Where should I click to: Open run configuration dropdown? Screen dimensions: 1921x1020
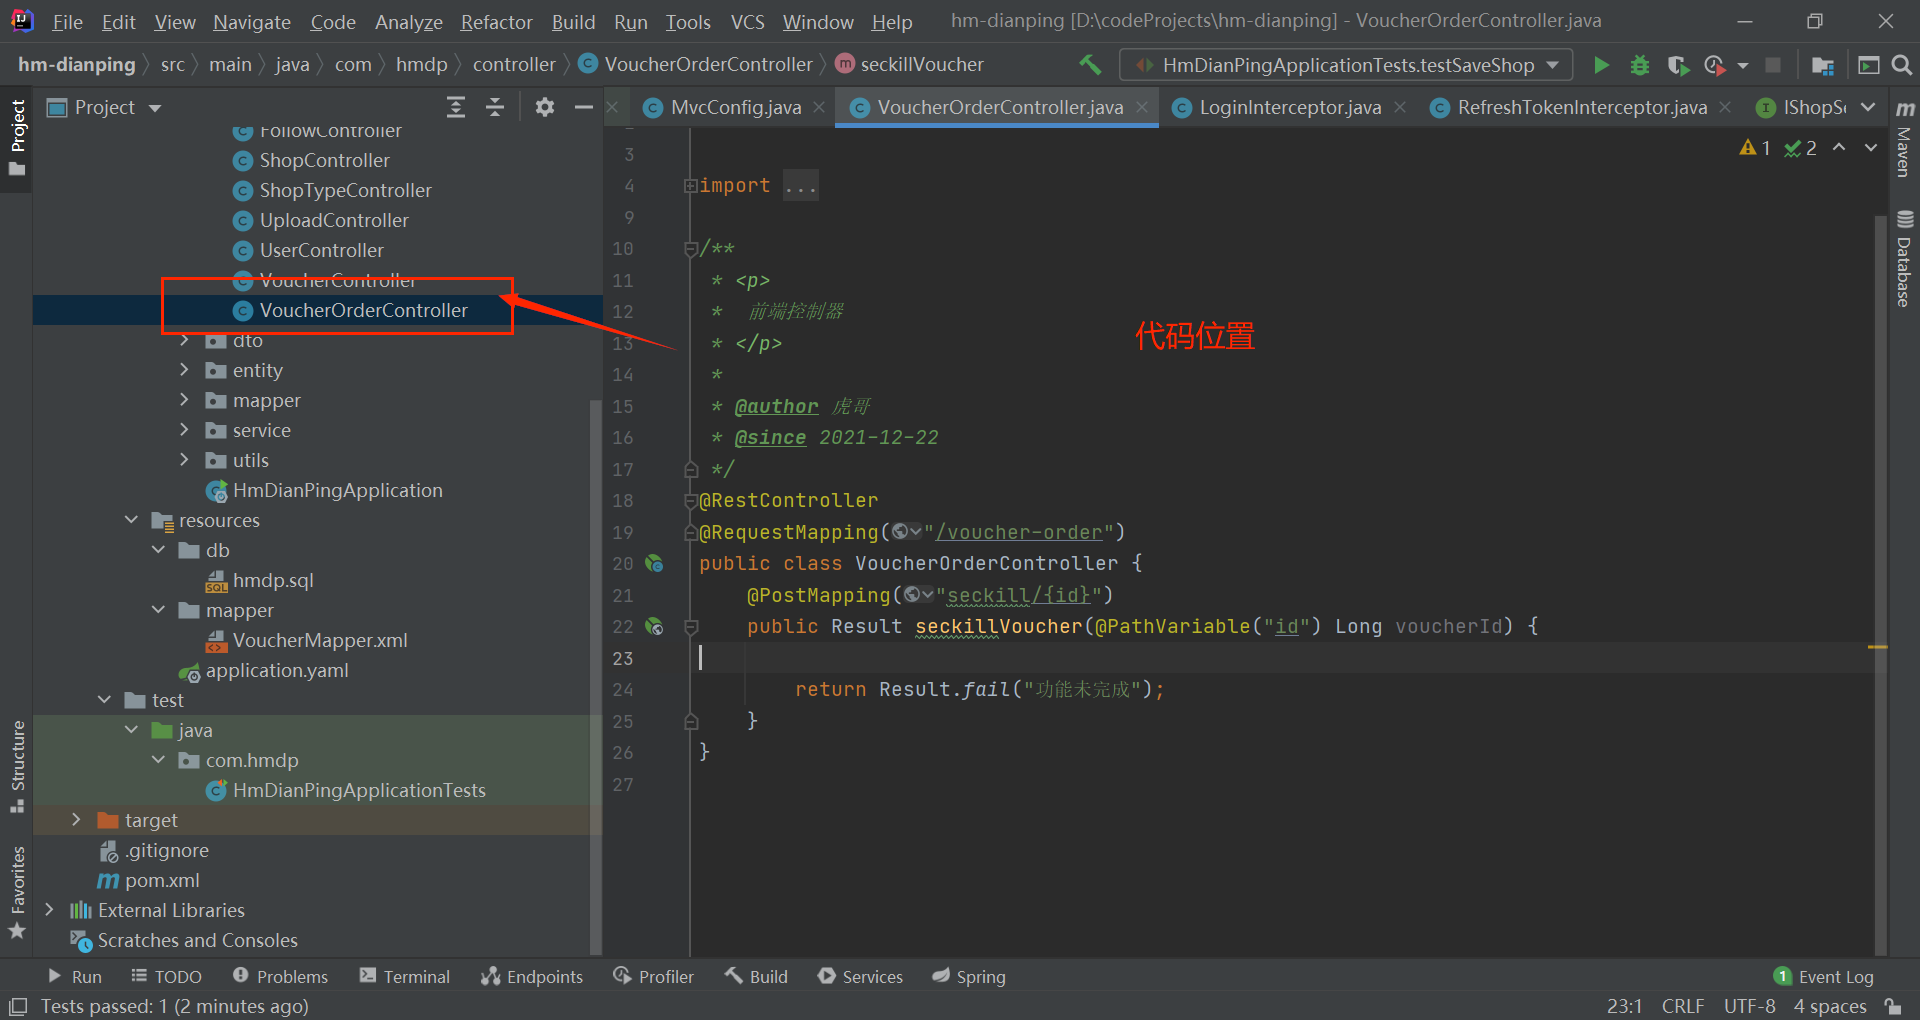[1345, 65]
